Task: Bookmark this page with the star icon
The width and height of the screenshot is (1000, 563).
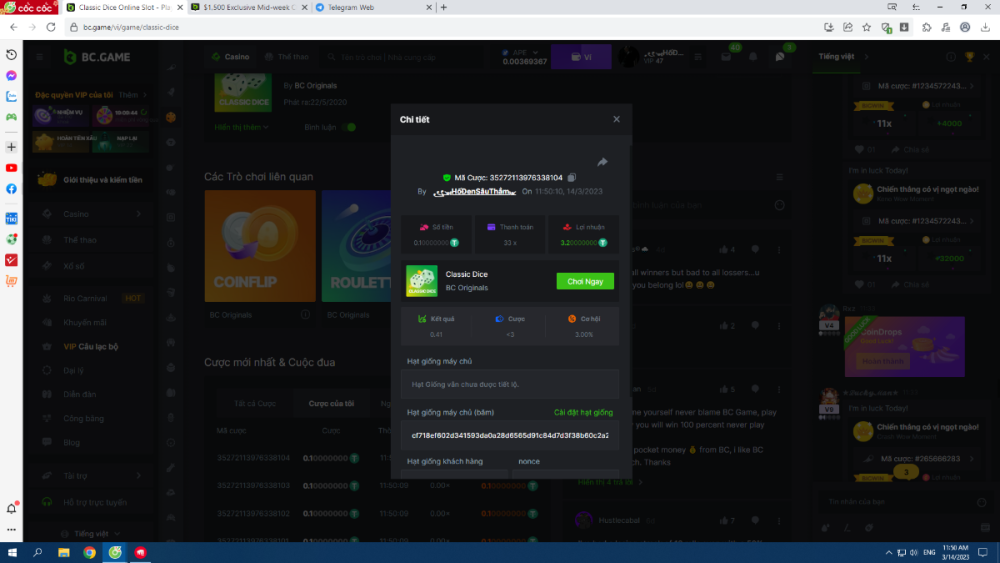Action: (866, 27)
